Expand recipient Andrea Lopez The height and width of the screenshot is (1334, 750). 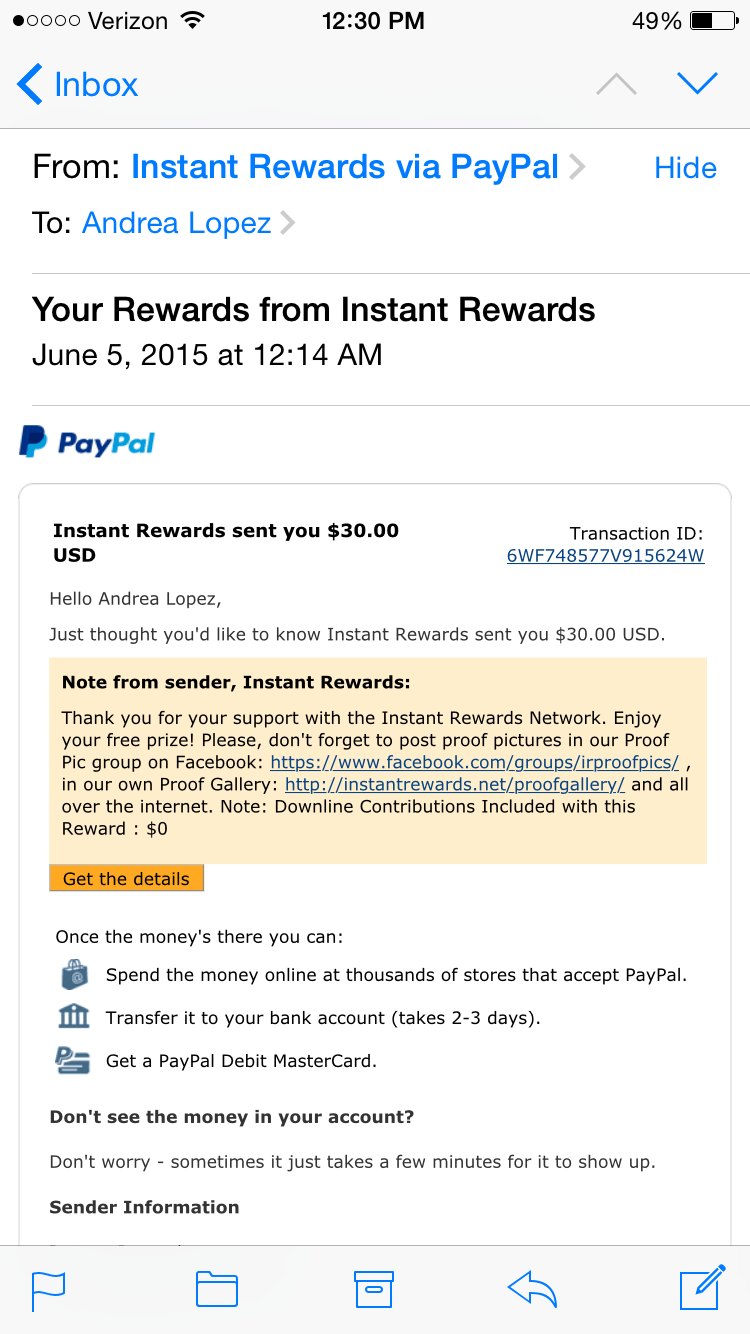(177, 222)
